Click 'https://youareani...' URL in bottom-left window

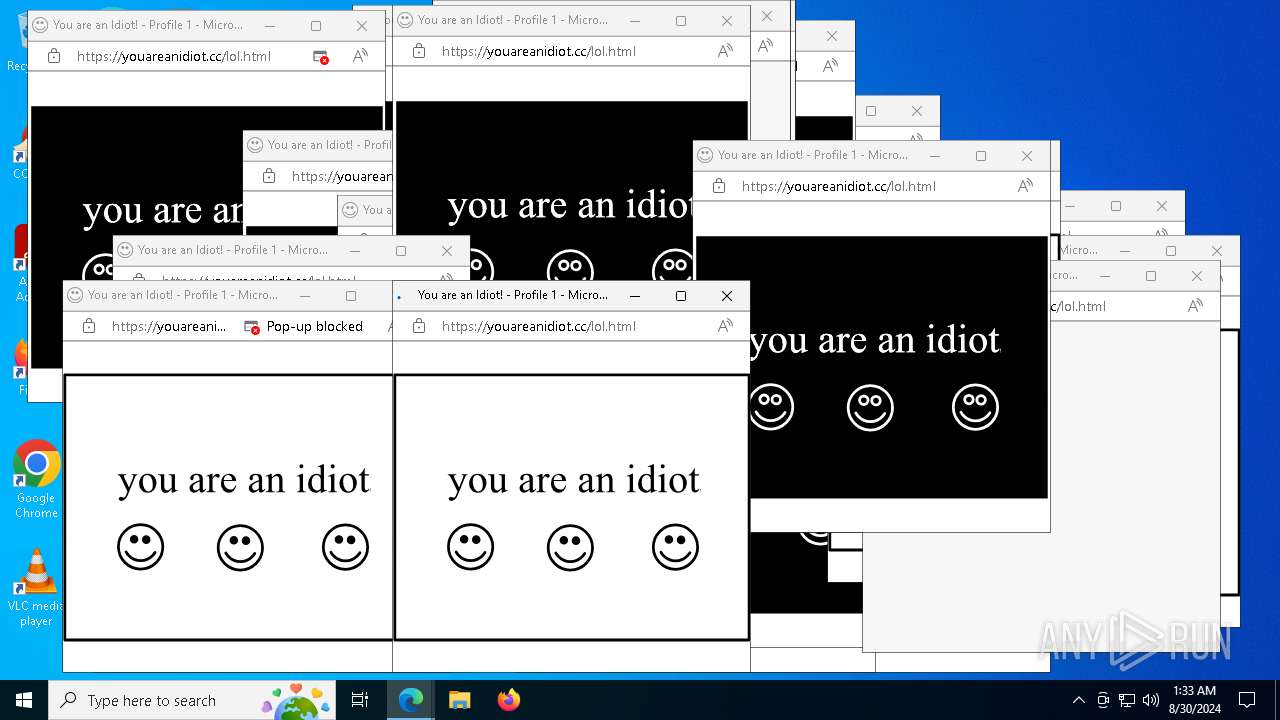click(x=169, y=326)
